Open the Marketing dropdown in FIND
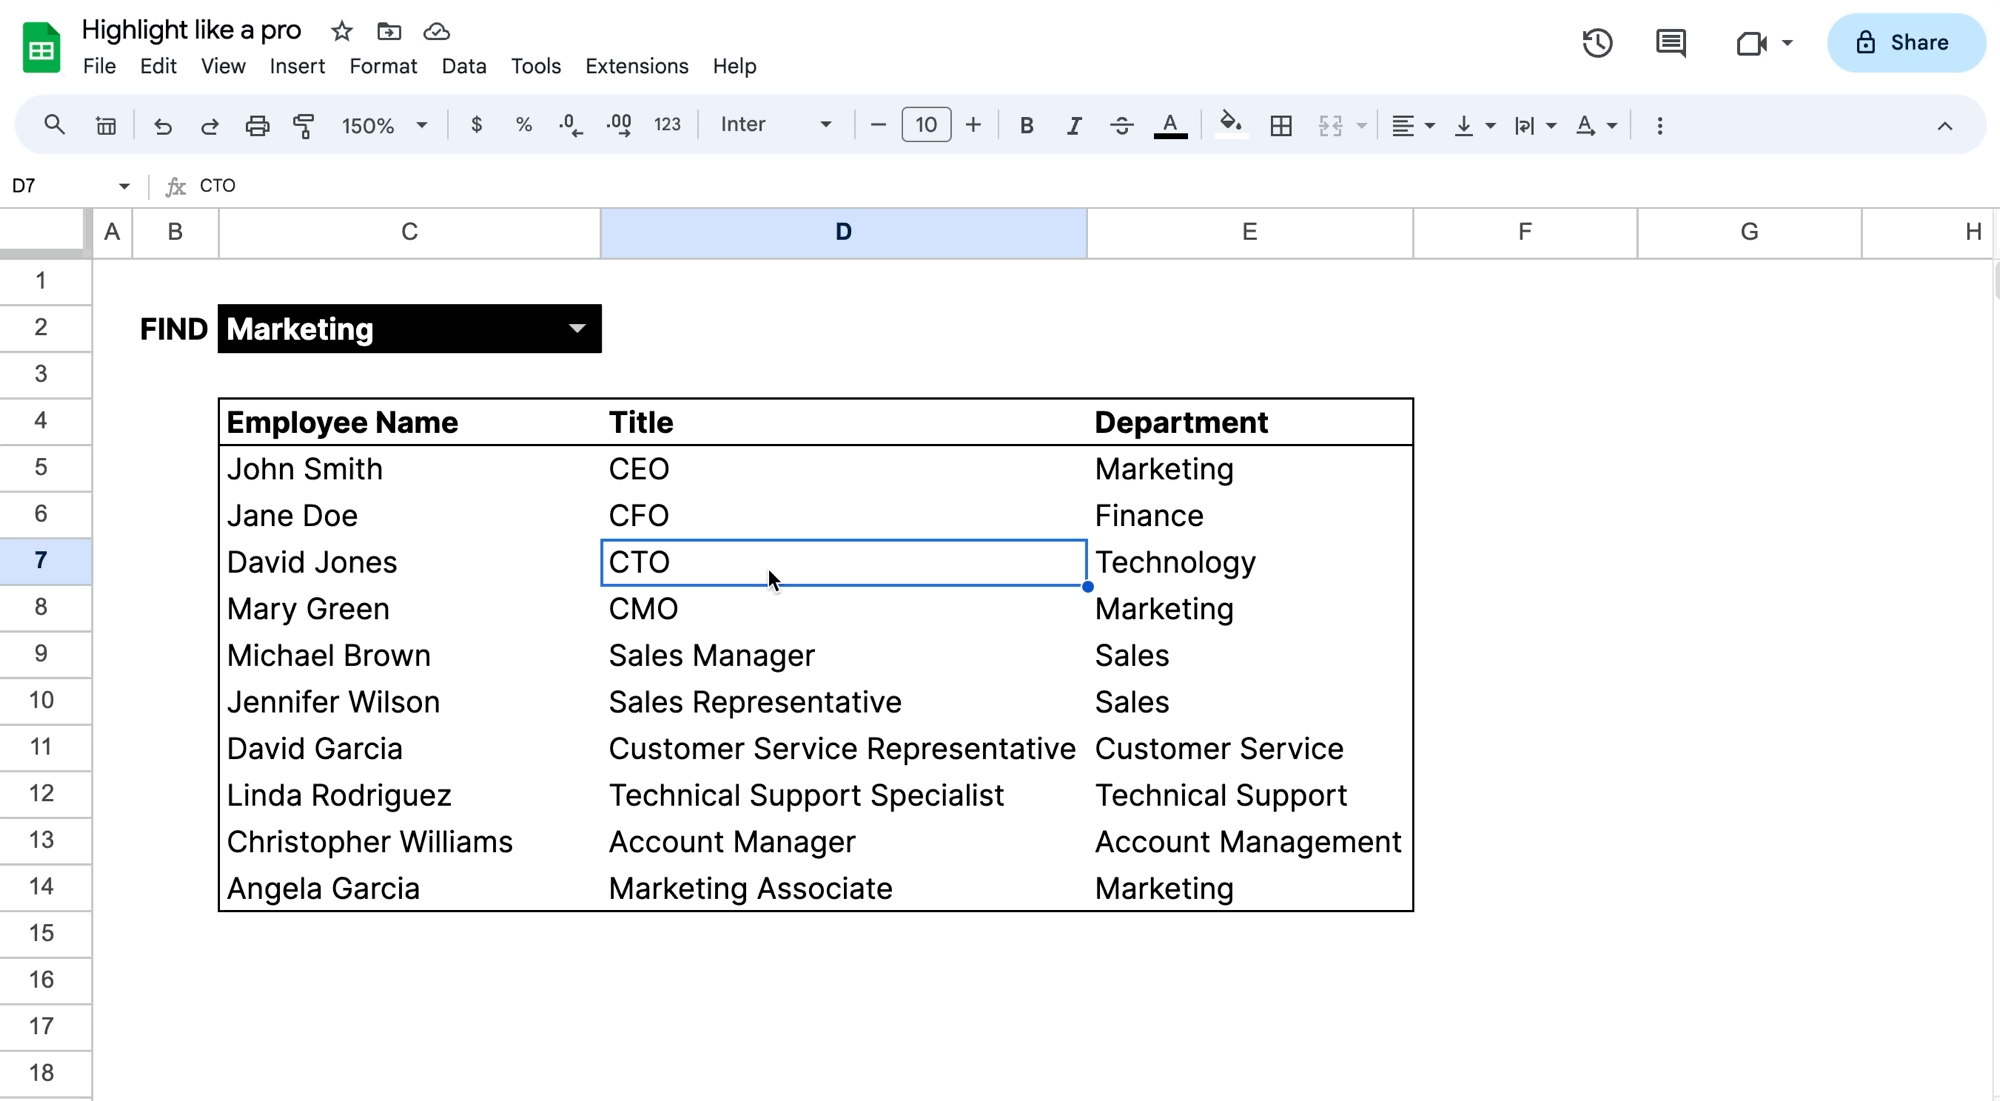 click(577, 329)
